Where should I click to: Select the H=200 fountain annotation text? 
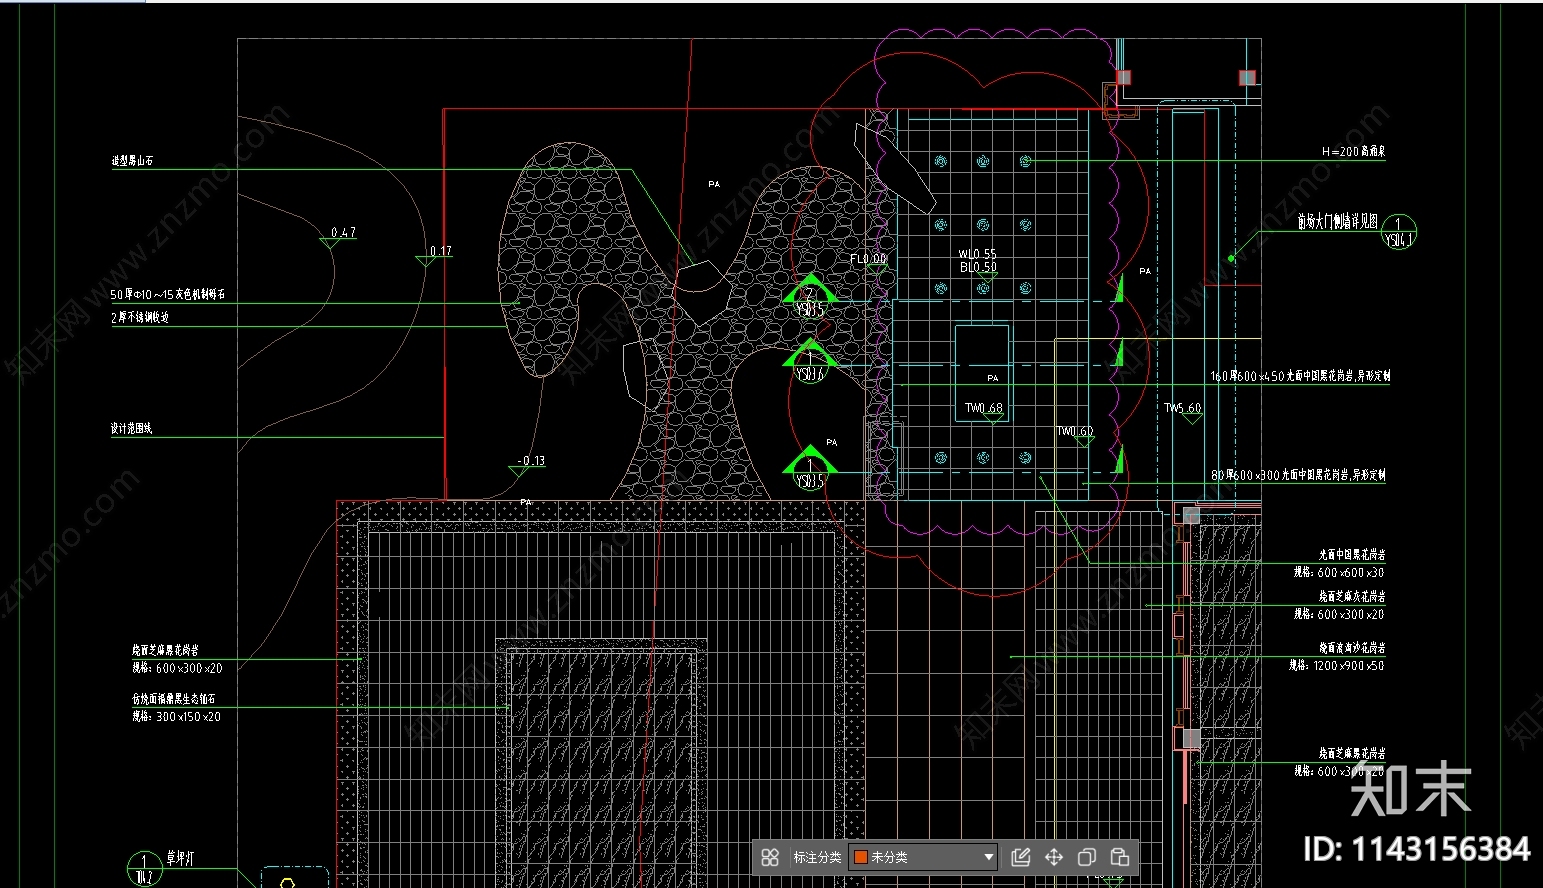(x=1352, y=152)
